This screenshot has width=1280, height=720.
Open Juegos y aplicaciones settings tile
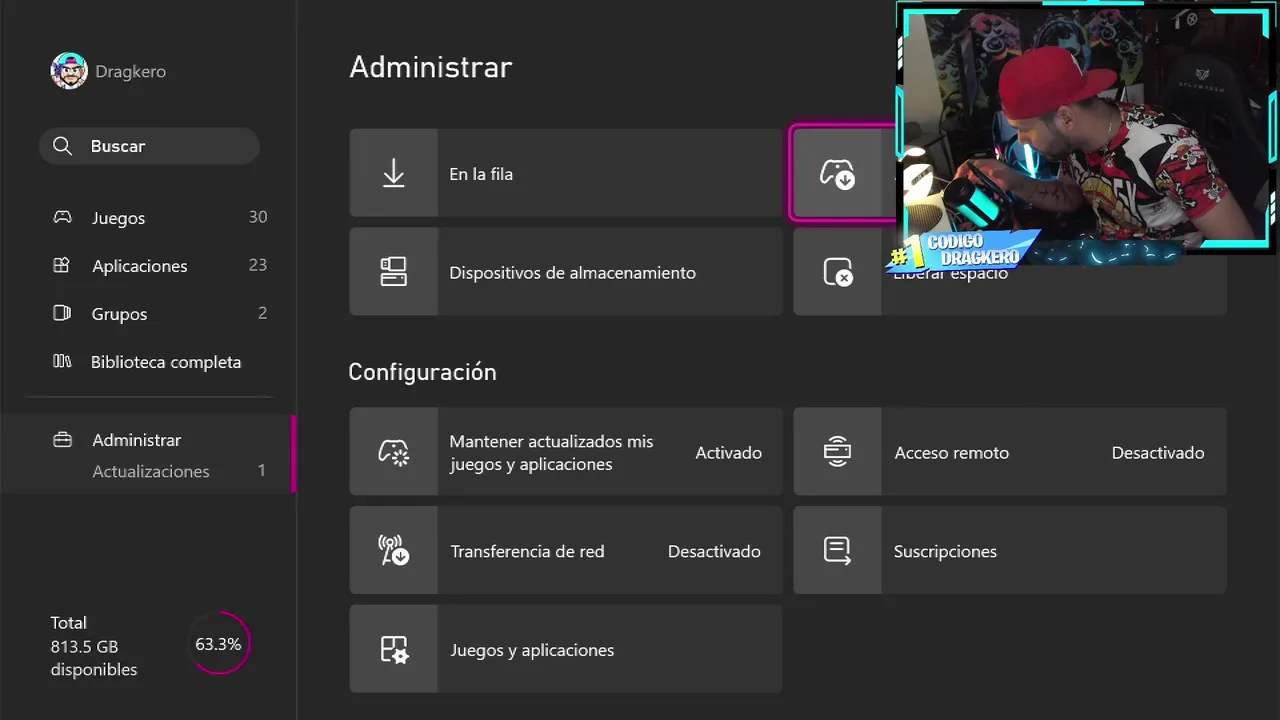pyautogui.click(x=566, y=650)
